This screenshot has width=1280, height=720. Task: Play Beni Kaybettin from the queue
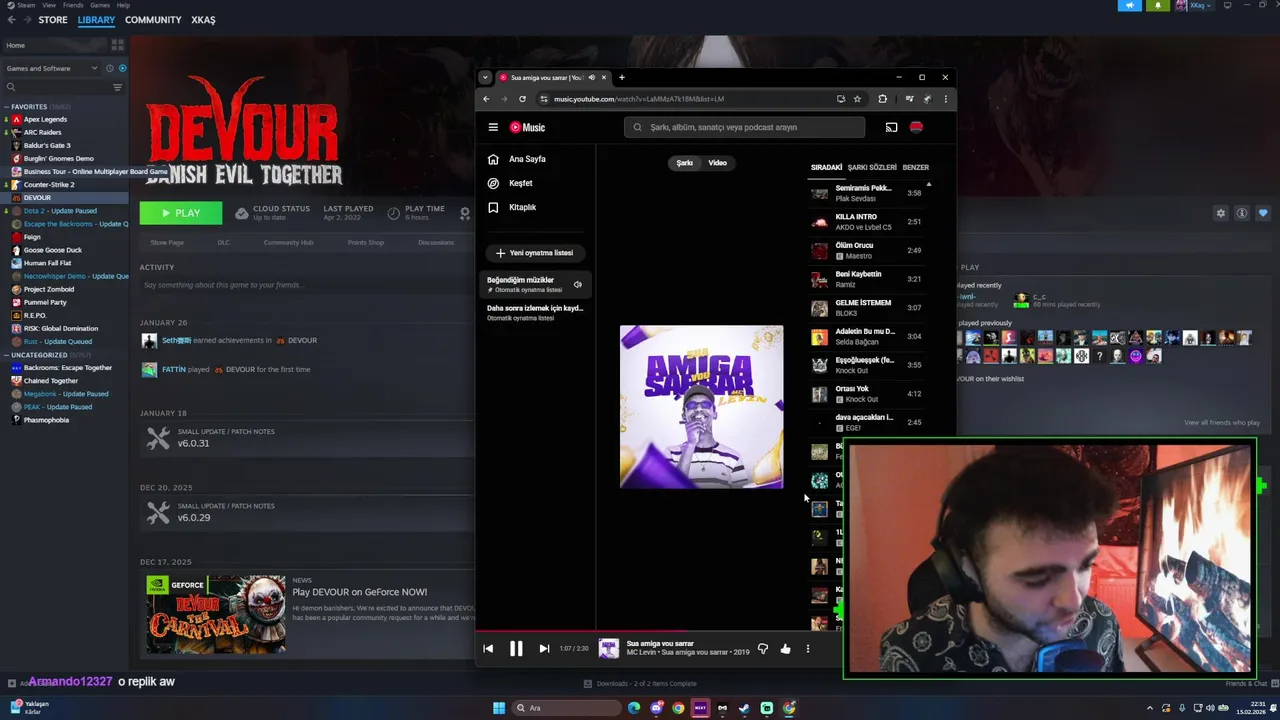[x=868, y=279]
